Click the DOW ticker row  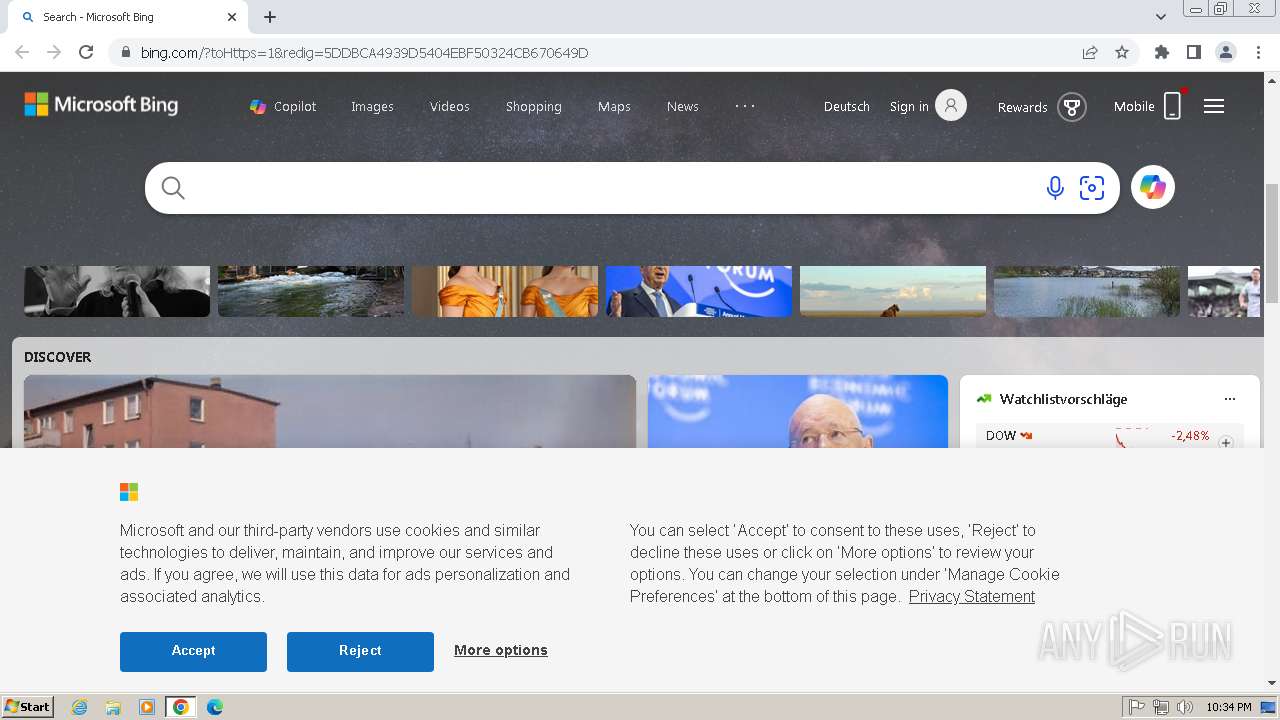tap(1110, 437)
